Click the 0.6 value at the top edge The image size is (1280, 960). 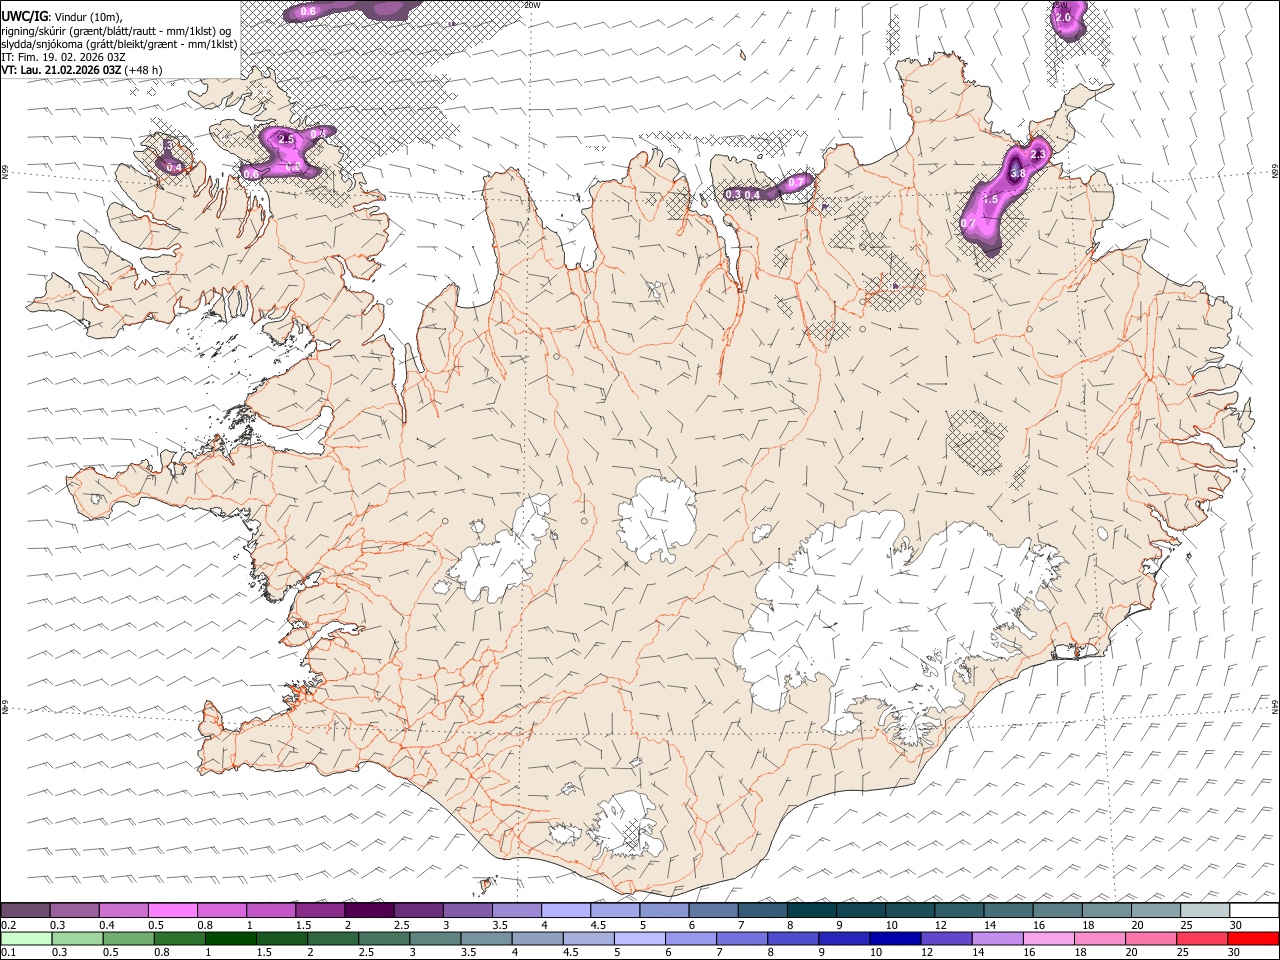pyautogui.click(x=308, y=12)
